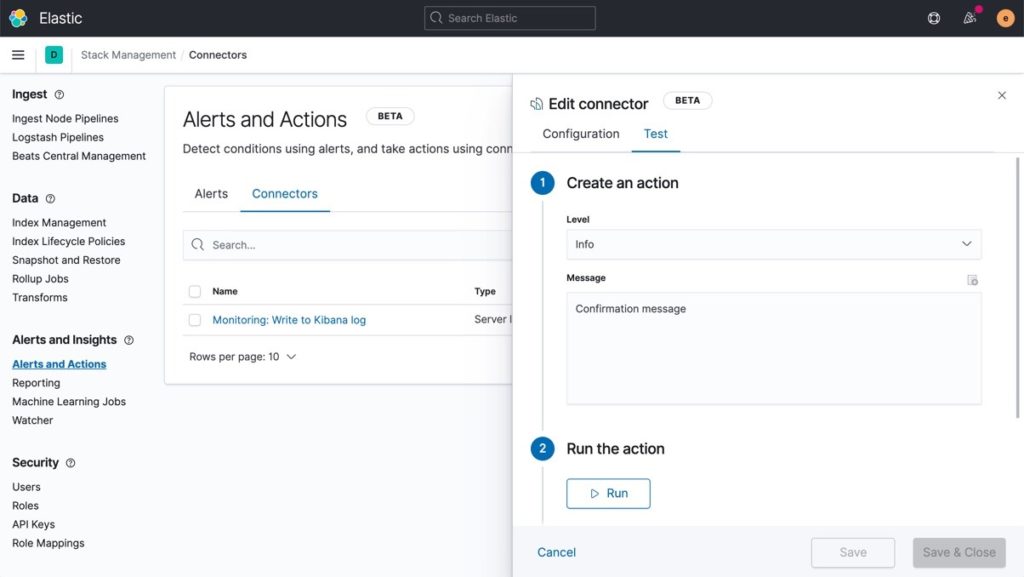Select the Monitoring: Write to Kibana log checkbox
This screenshot has width=1024, height=577.
coord(195,320)
